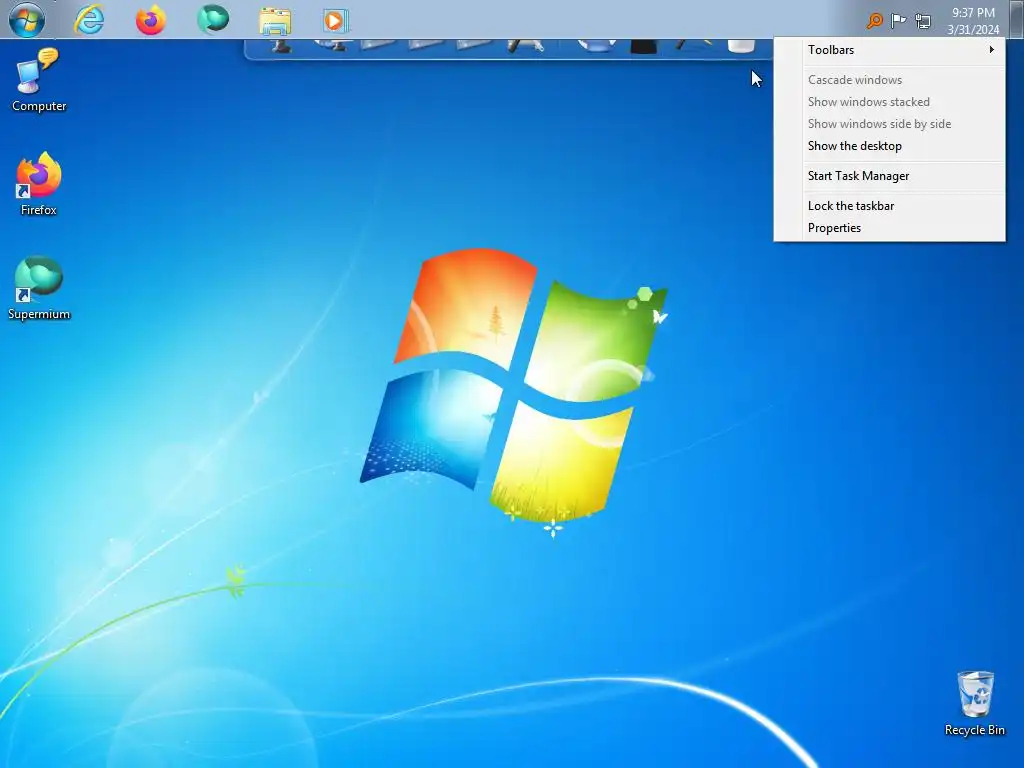The width and height of the screenshot is (1024, 768).
Task: Click the orange magnifier tray icon
Action: [x=874, y=21]
